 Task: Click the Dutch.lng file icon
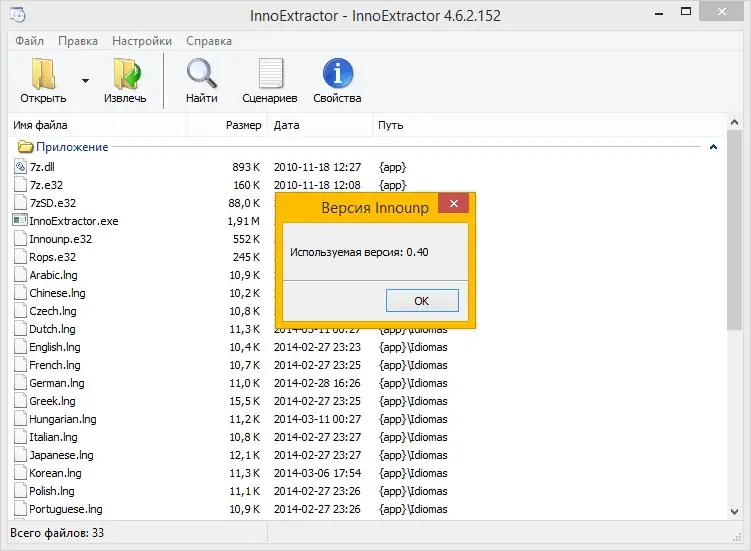20,329
